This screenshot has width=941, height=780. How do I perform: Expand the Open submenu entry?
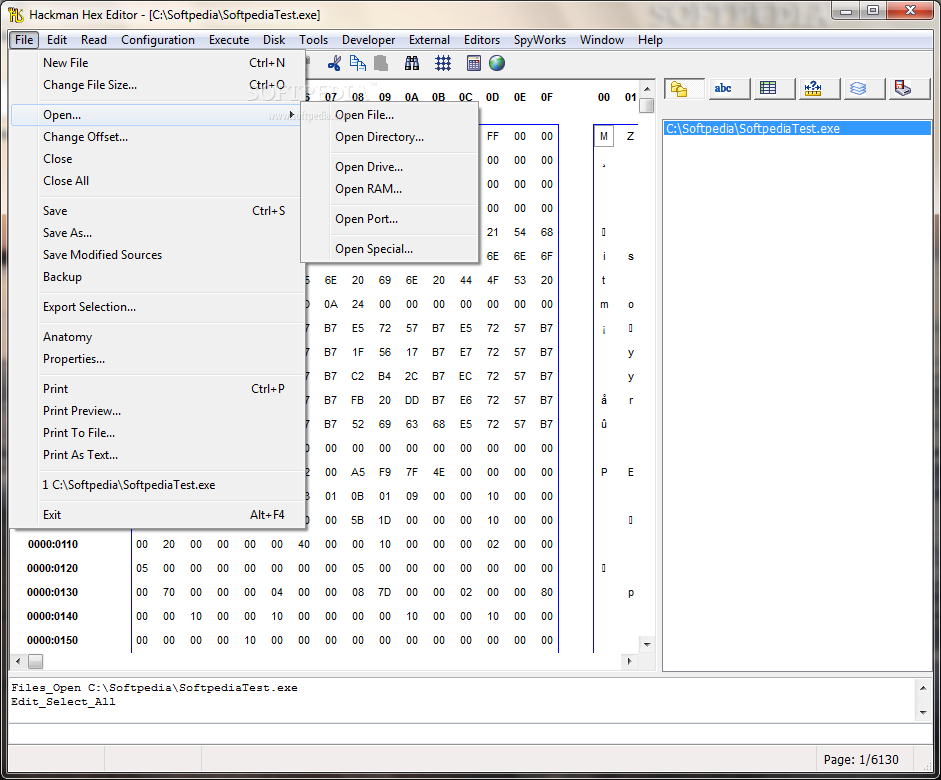click(x=156, y=115)
